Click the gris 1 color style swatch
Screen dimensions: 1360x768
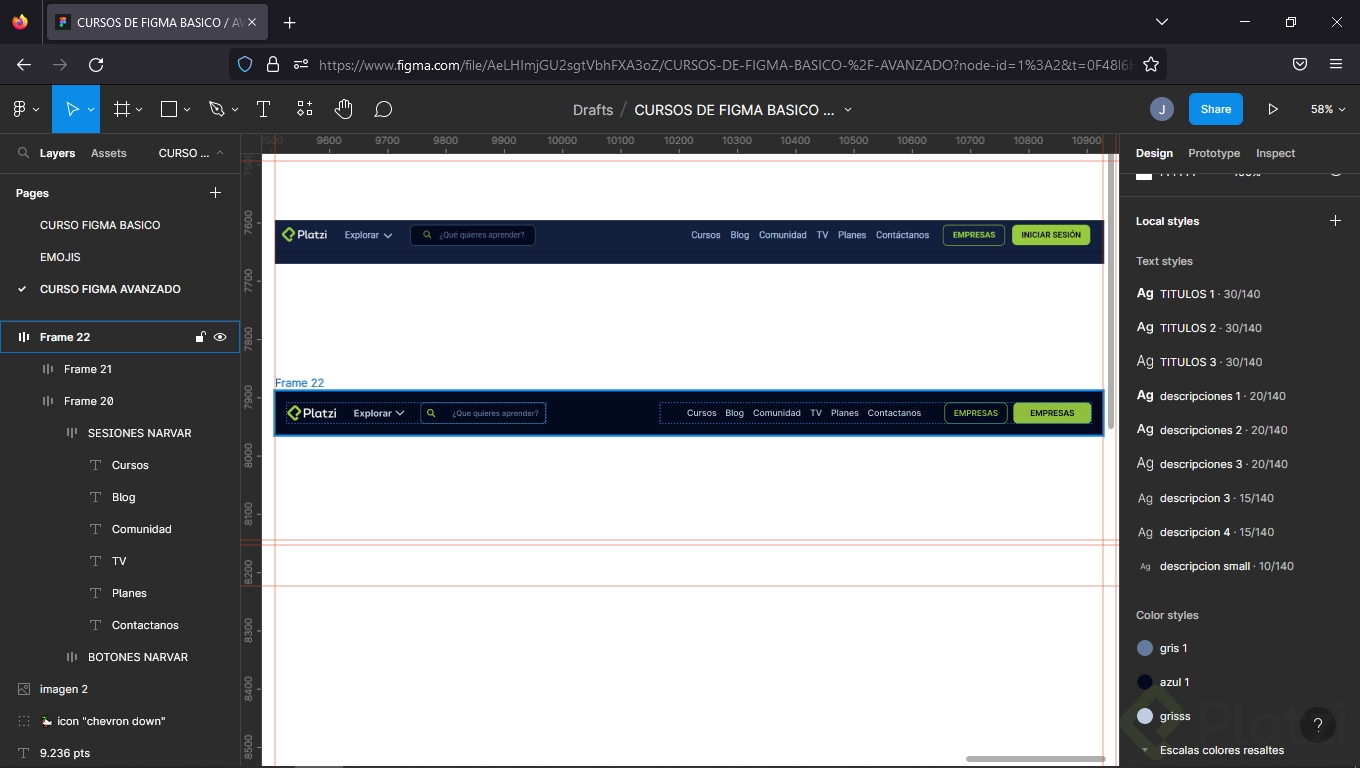(1145, 648)
